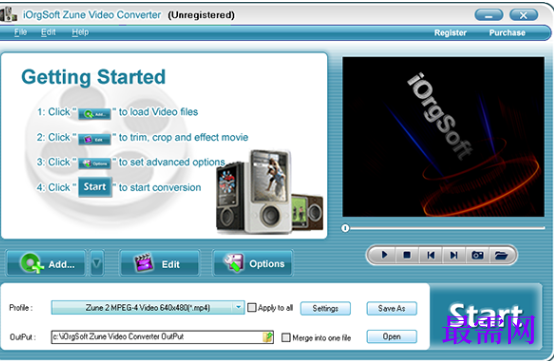Open the Edit clapperboard button

point(159,263)
